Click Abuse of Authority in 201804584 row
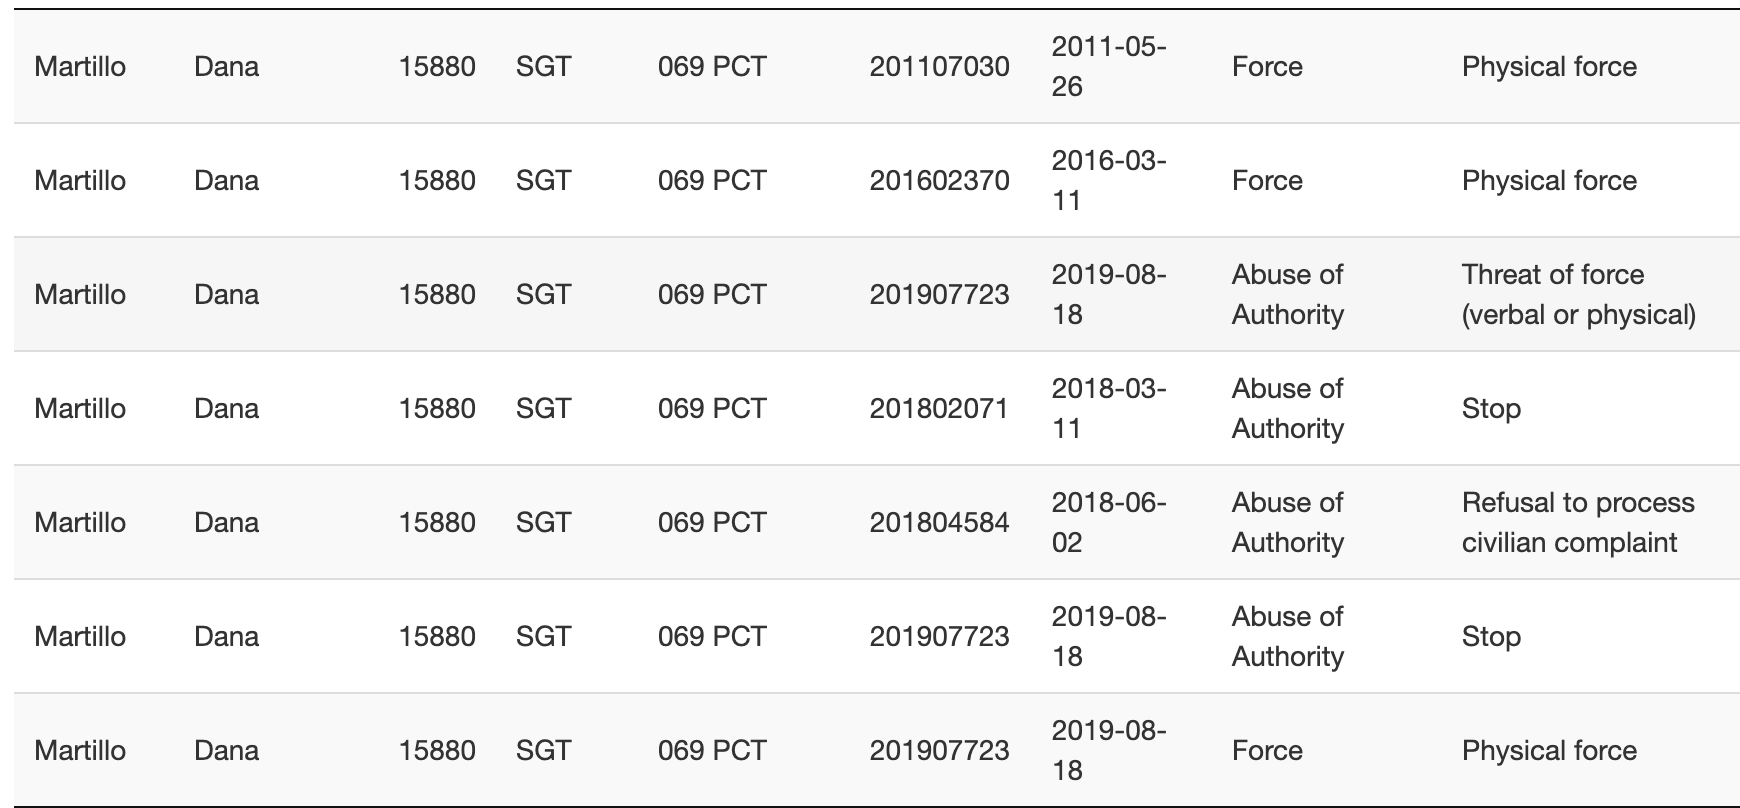 [x=1287, y=522]
